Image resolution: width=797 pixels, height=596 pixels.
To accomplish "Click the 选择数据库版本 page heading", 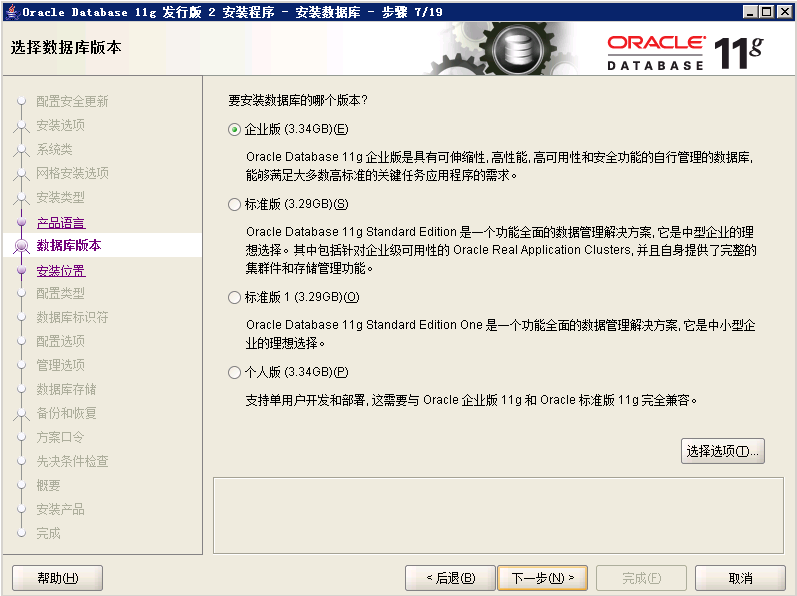I will click(x=66, y=48).
